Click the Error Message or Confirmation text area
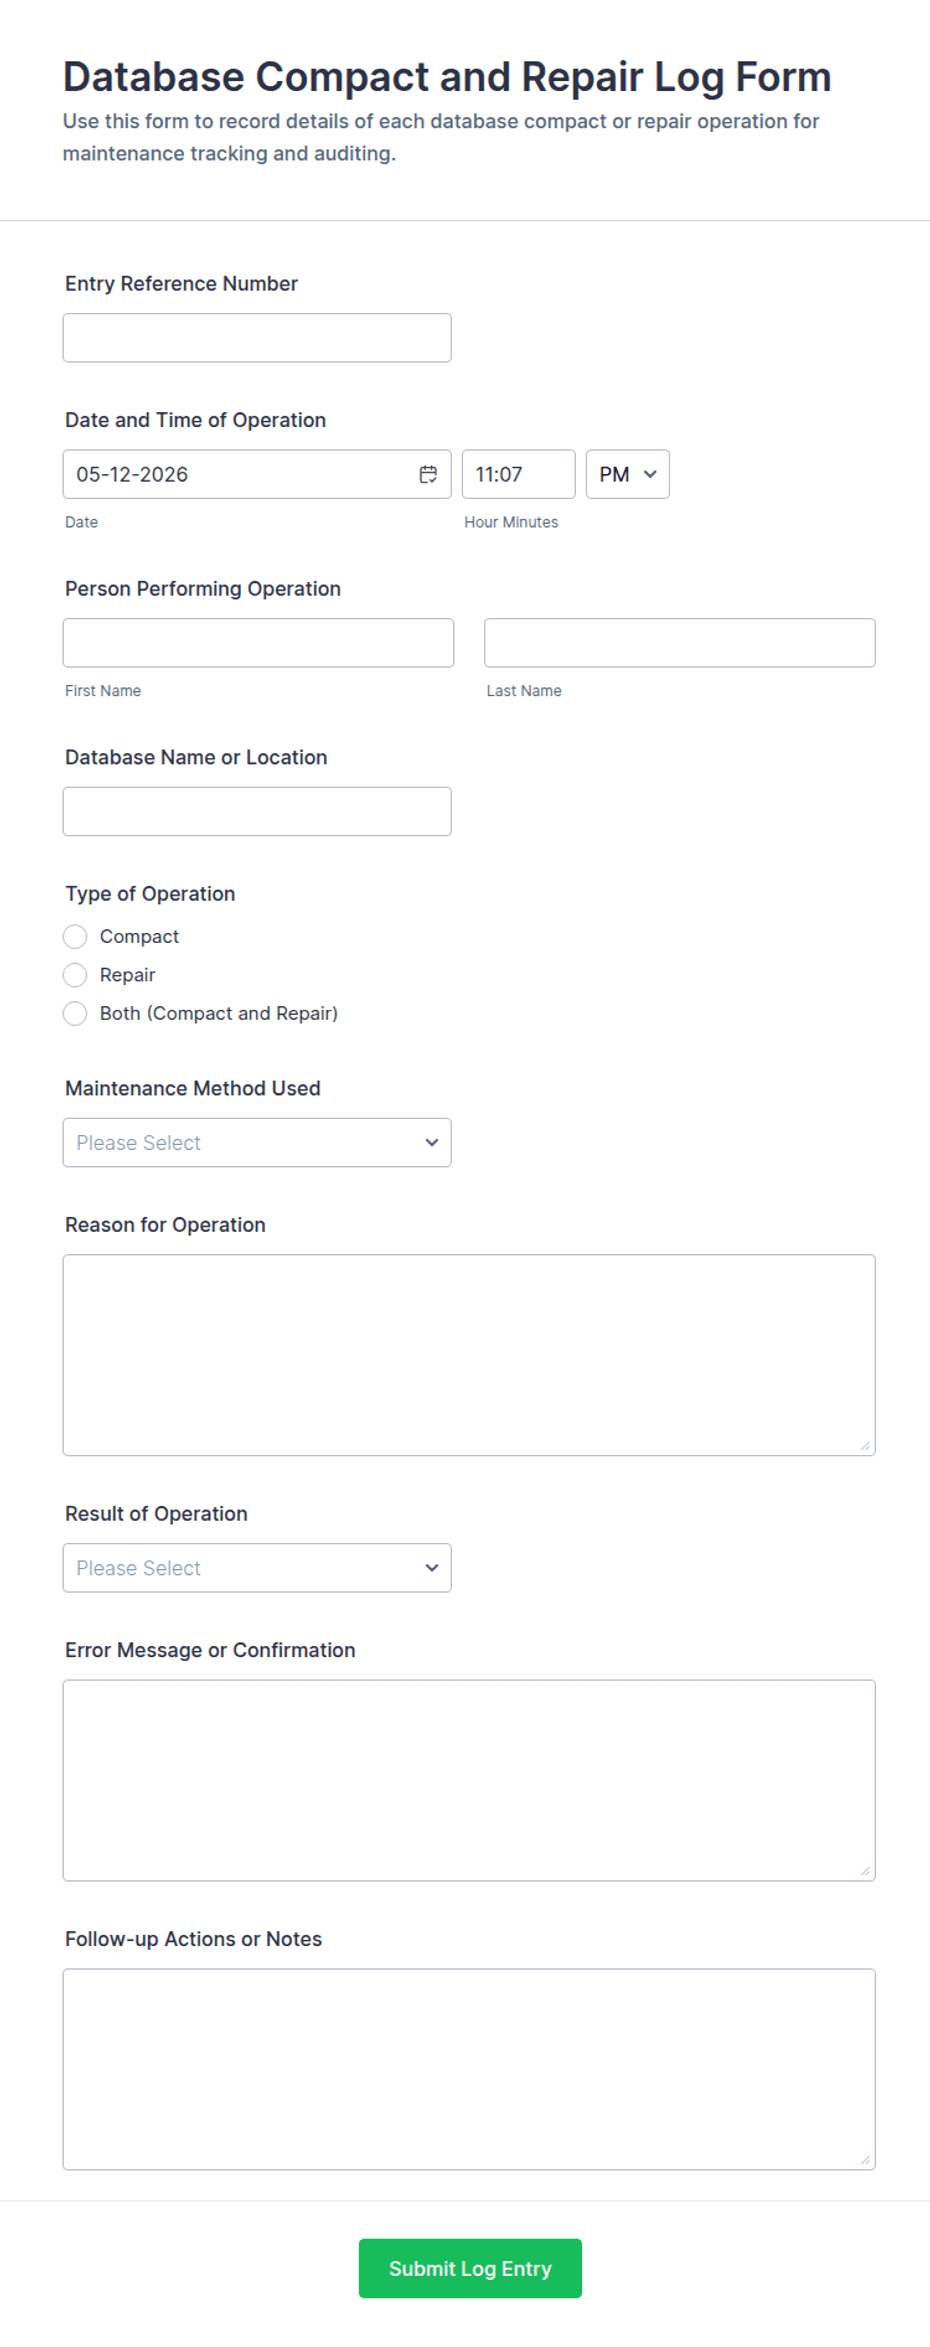930x2347 pixels. coord(469,1780)
